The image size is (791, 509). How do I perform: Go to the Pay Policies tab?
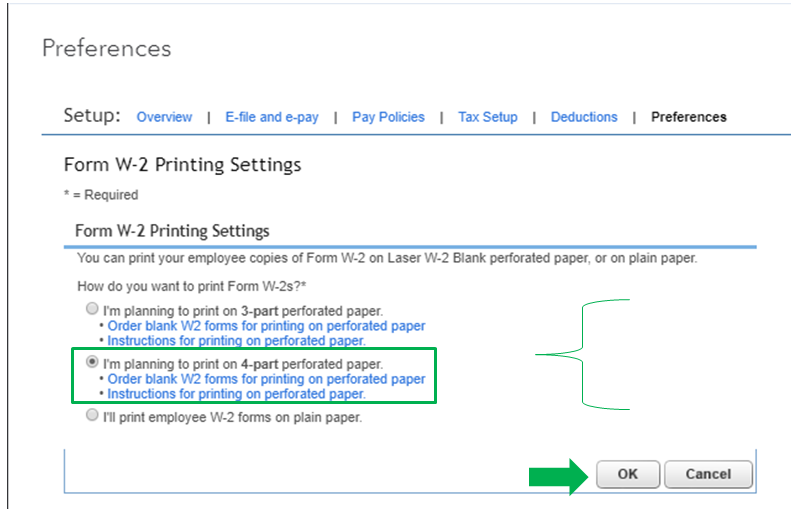coord(388,117)
